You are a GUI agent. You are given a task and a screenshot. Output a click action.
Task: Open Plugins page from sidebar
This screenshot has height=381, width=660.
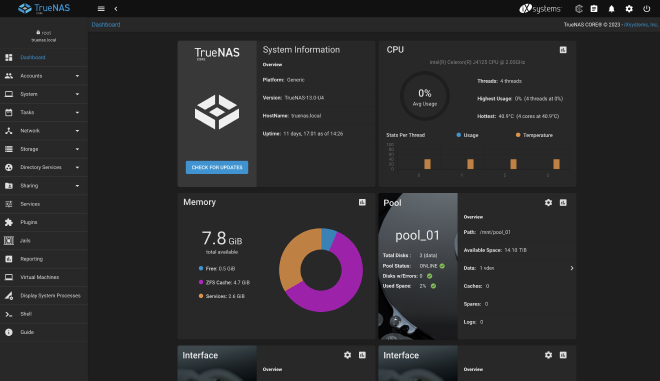tap(44, 222)
